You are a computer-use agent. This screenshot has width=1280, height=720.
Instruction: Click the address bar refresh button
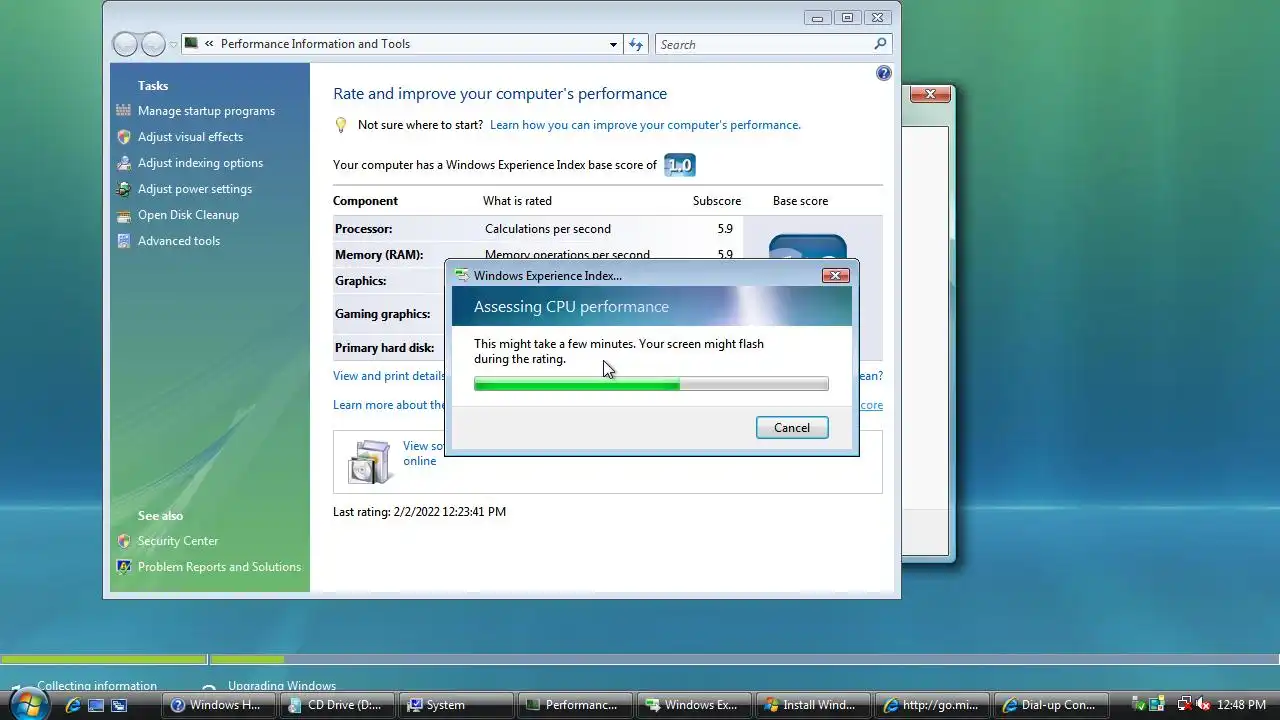(636, 44)
